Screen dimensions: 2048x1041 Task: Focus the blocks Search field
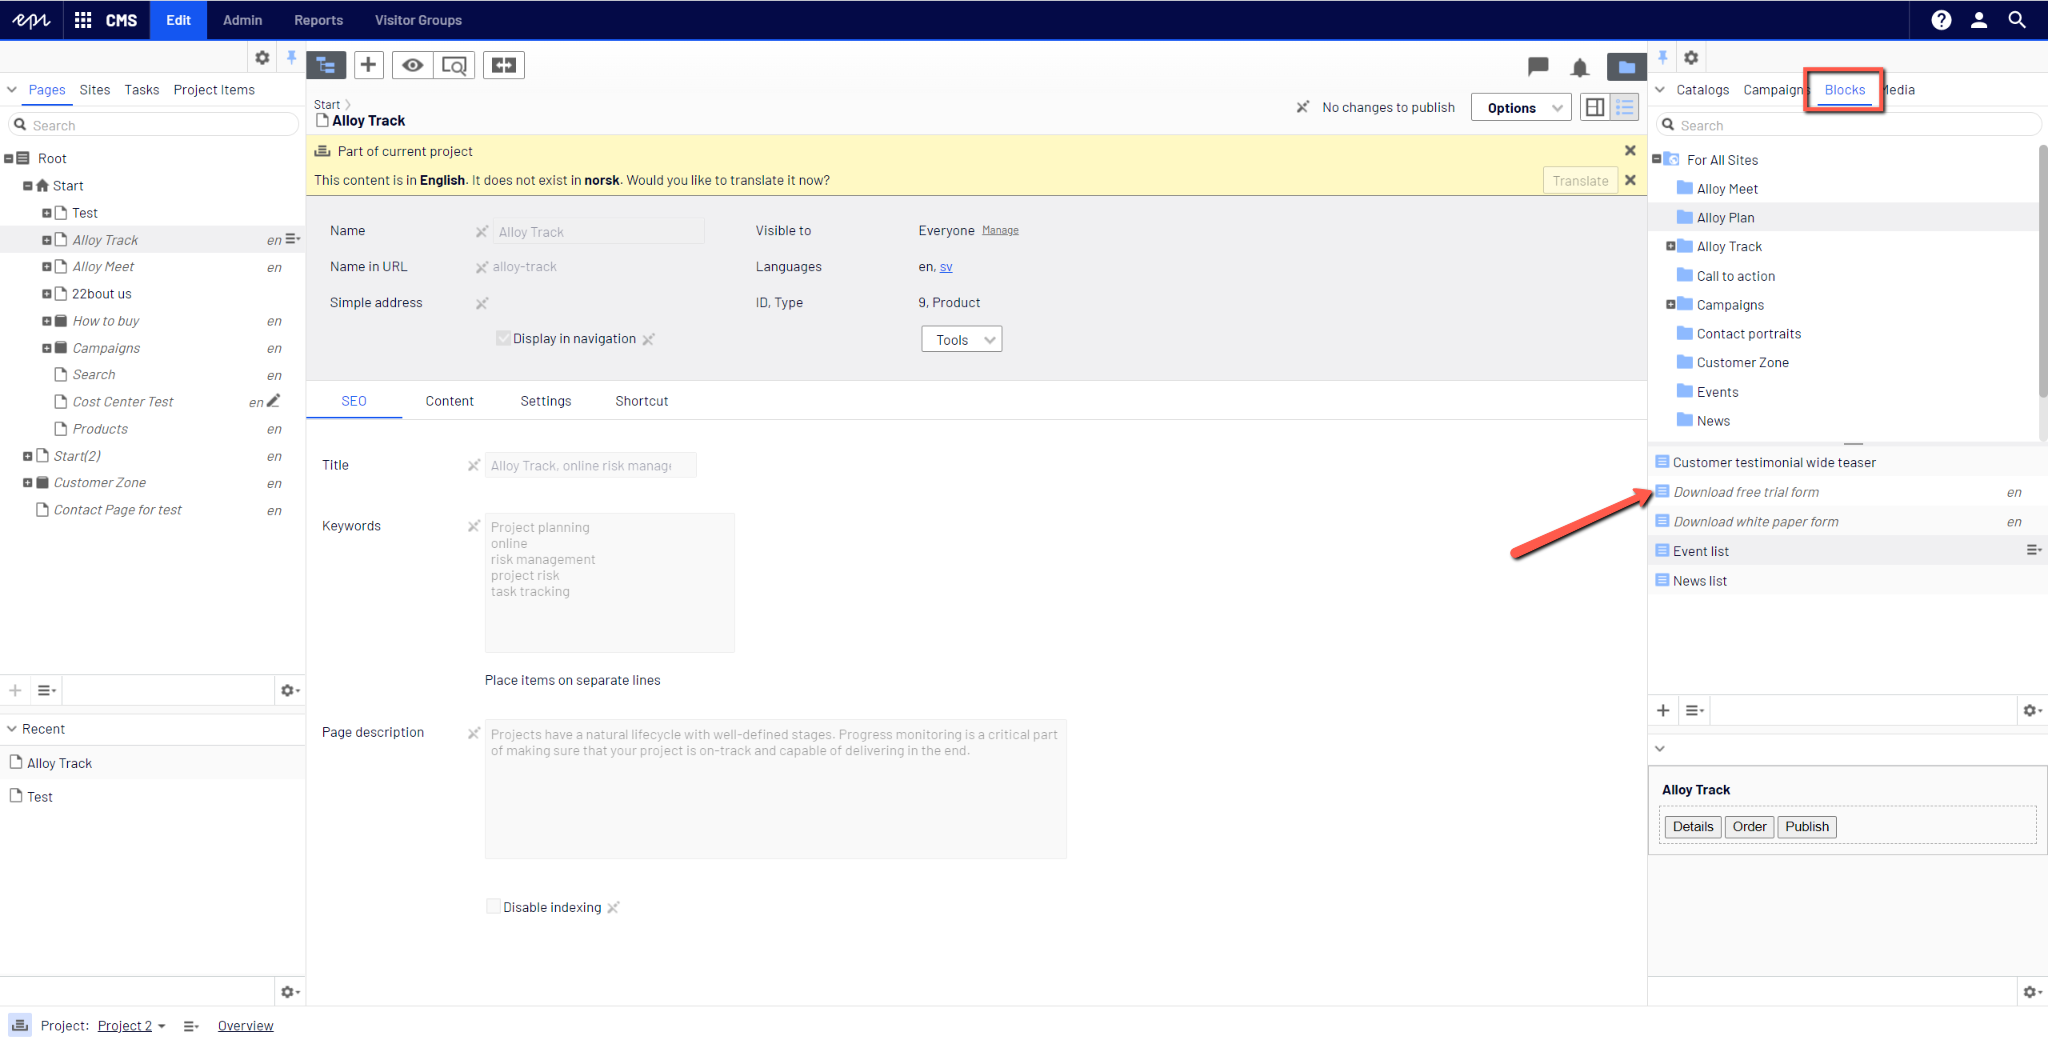1849,125
